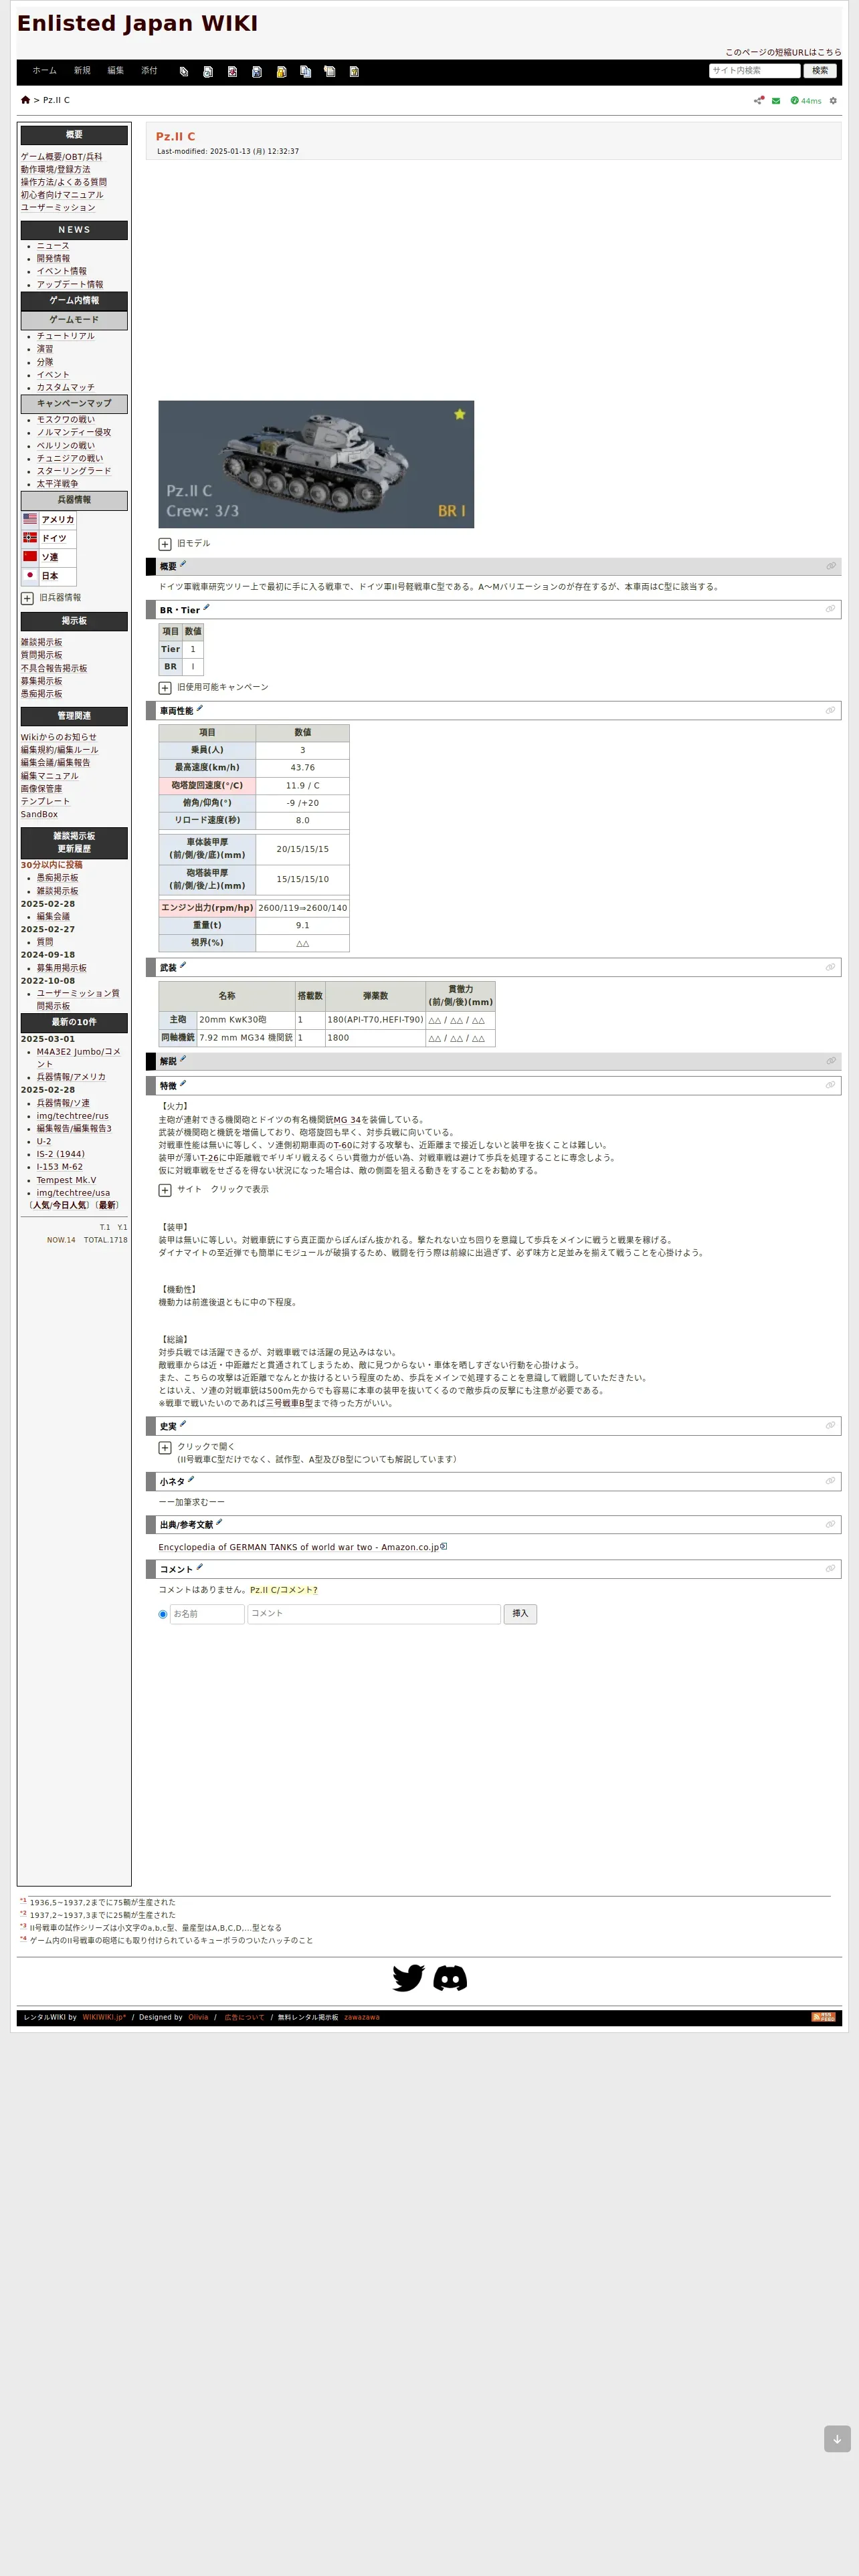Focus the サイト内検索 search field

tap(754, 71)
